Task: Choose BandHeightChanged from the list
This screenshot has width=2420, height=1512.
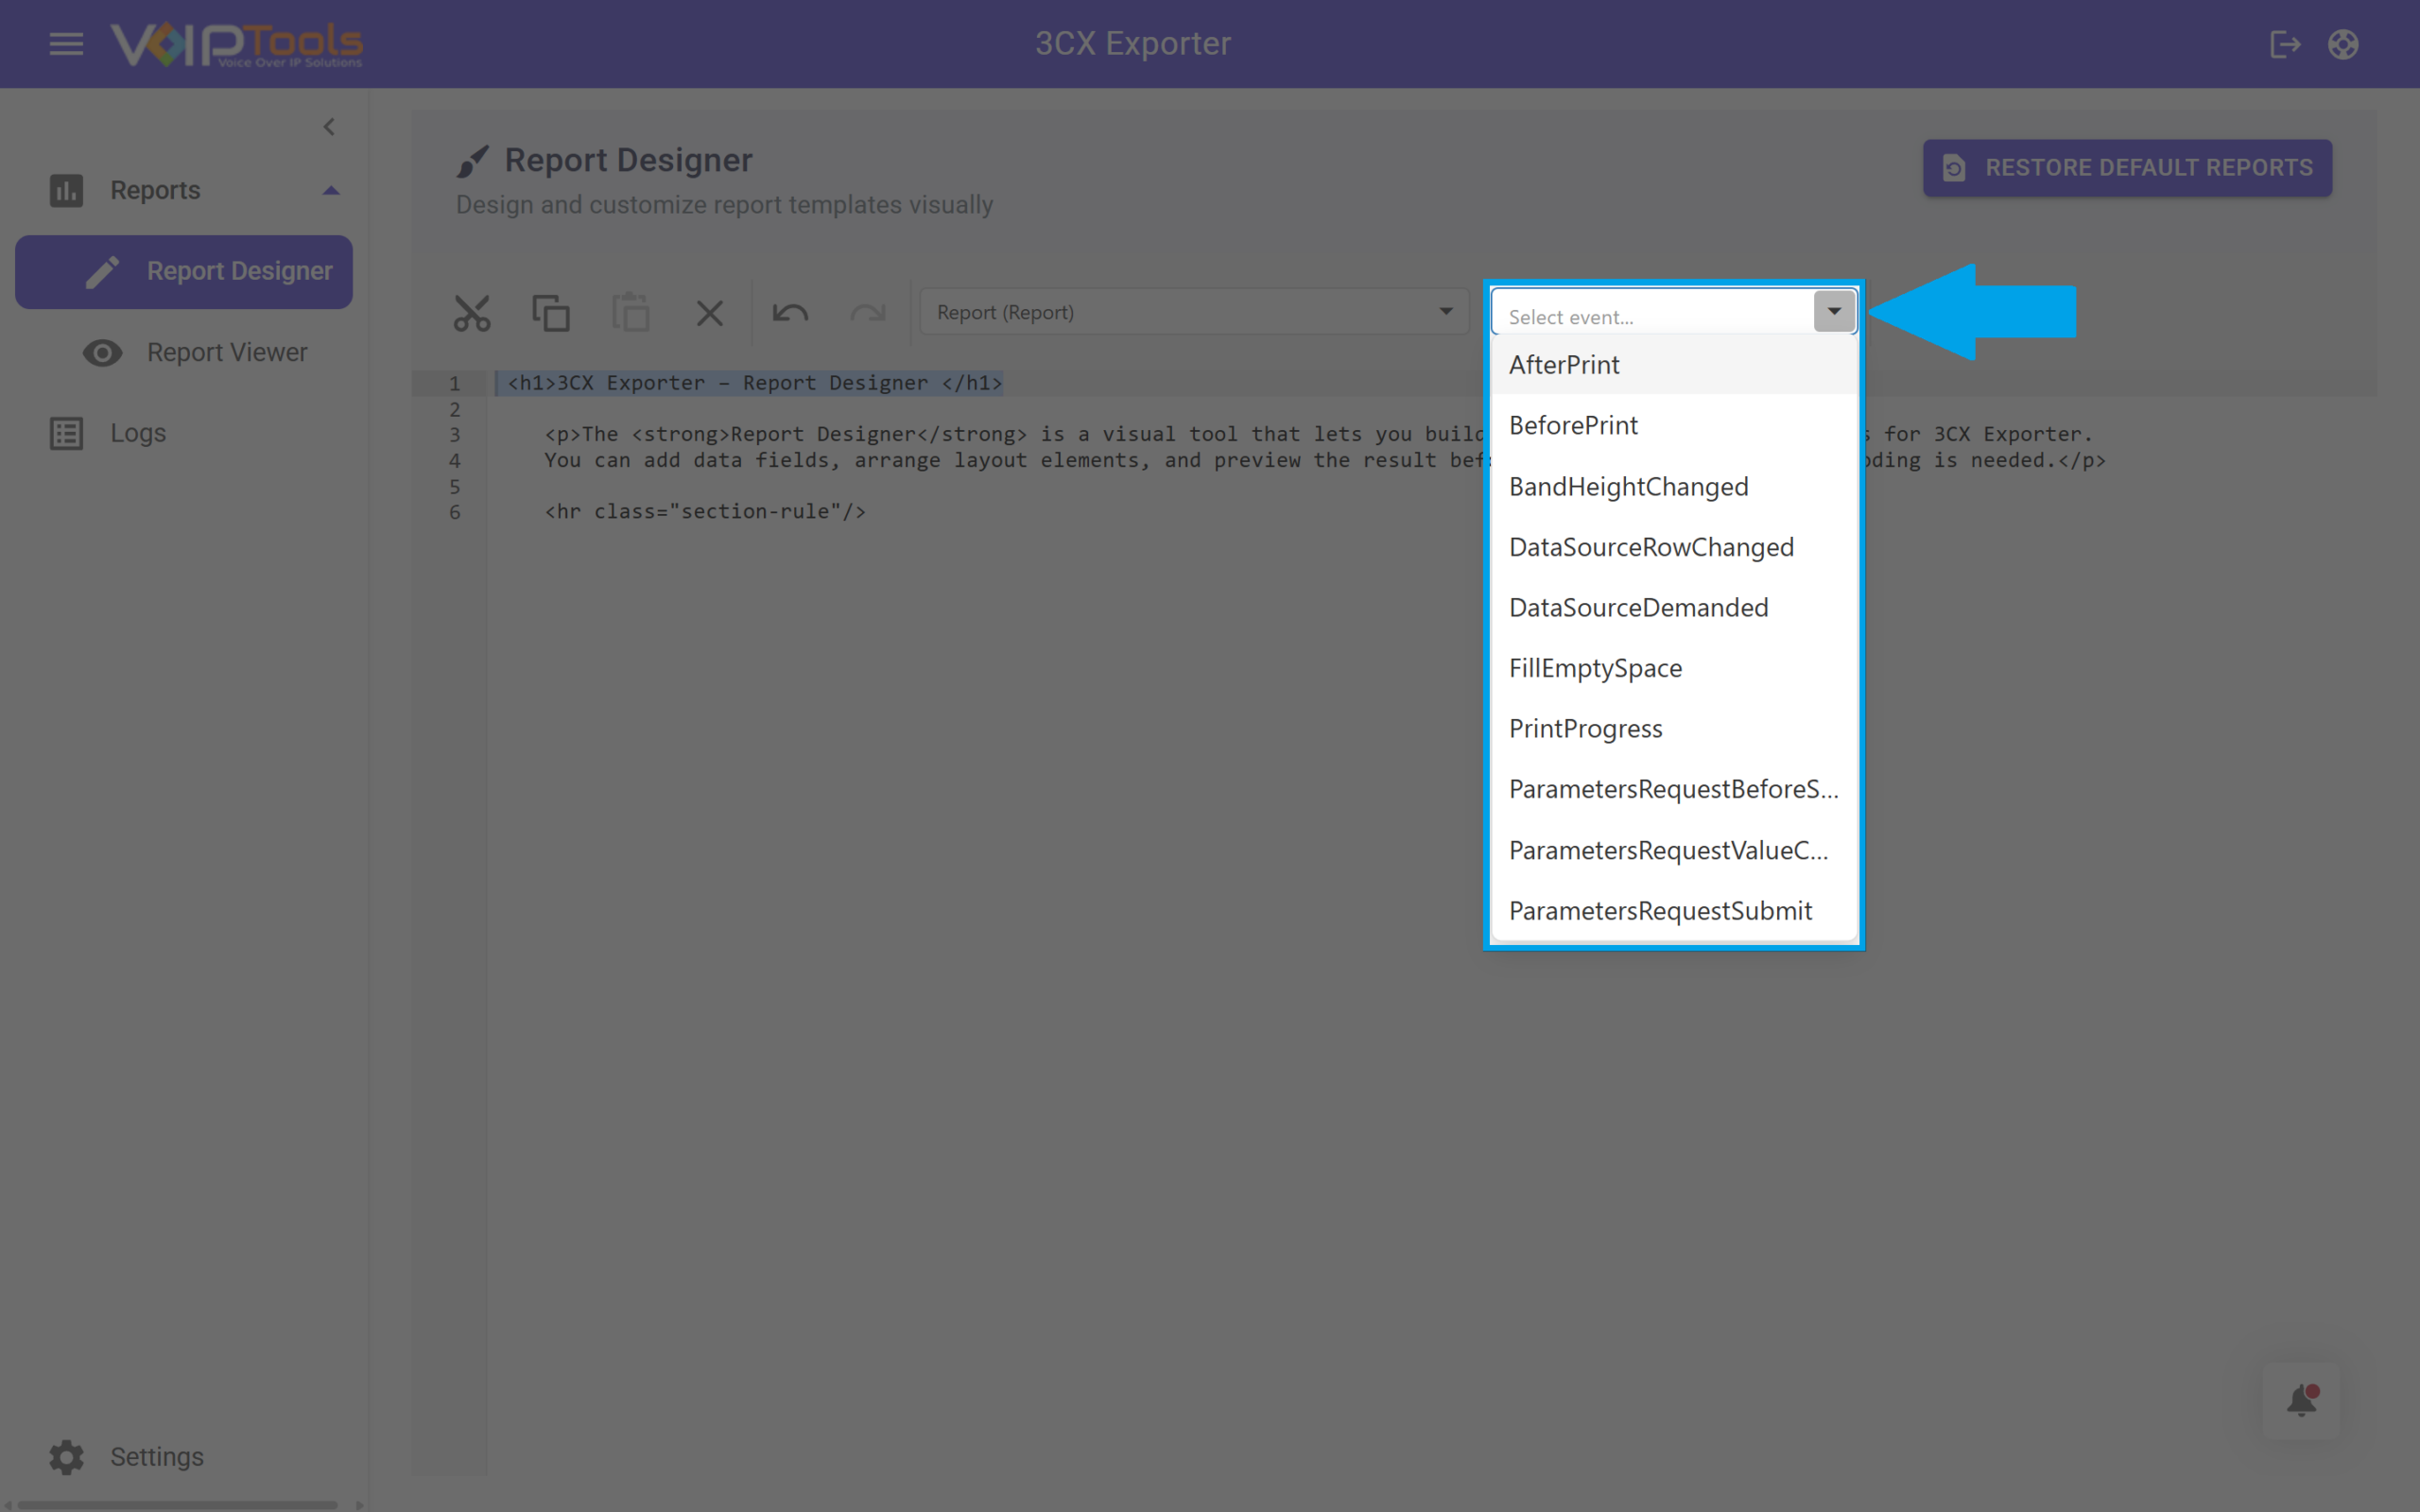Action: [x=1674, y=486]
